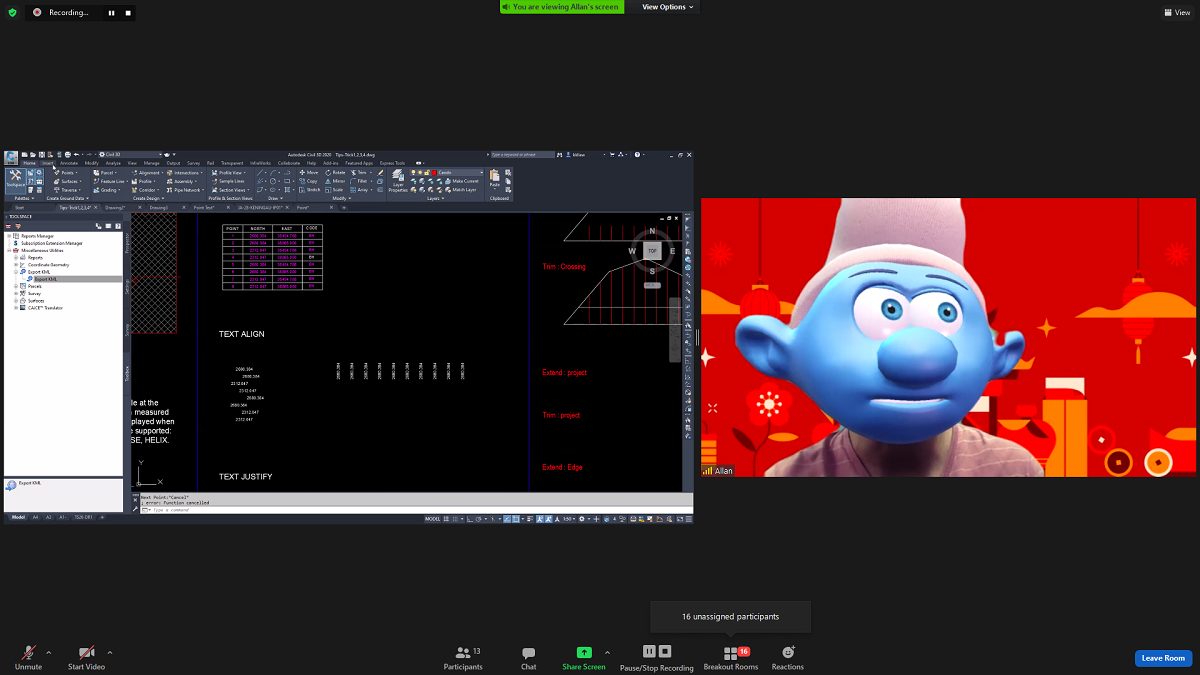Click the View button at top right
Image resolution: width=1200 pixels, height=675 pixels.
(x=1176, y=12)
